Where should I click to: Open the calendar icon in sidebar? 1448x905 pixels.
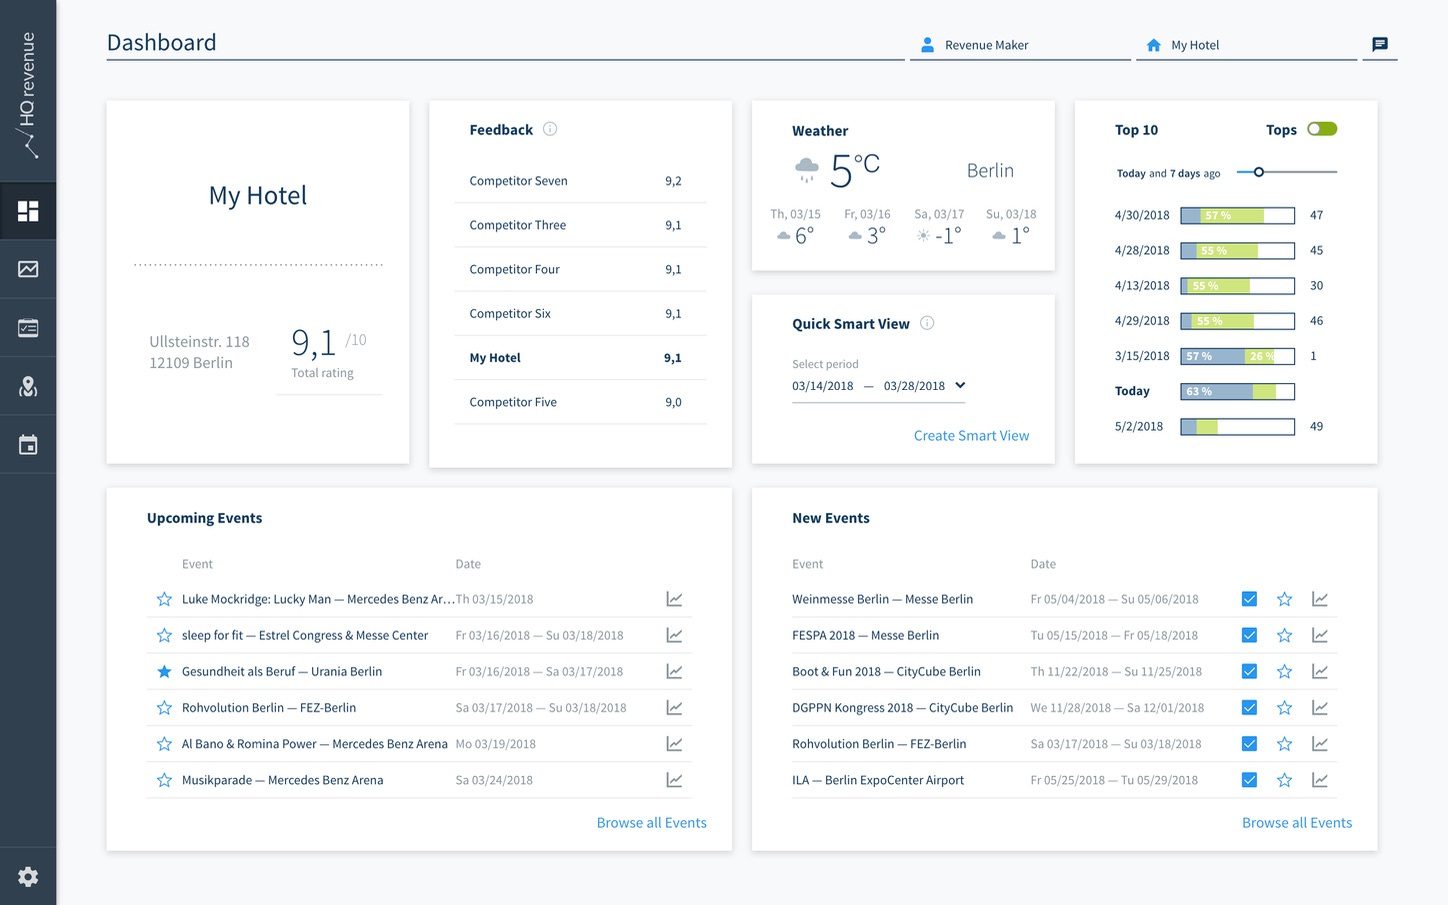[28, 445]
